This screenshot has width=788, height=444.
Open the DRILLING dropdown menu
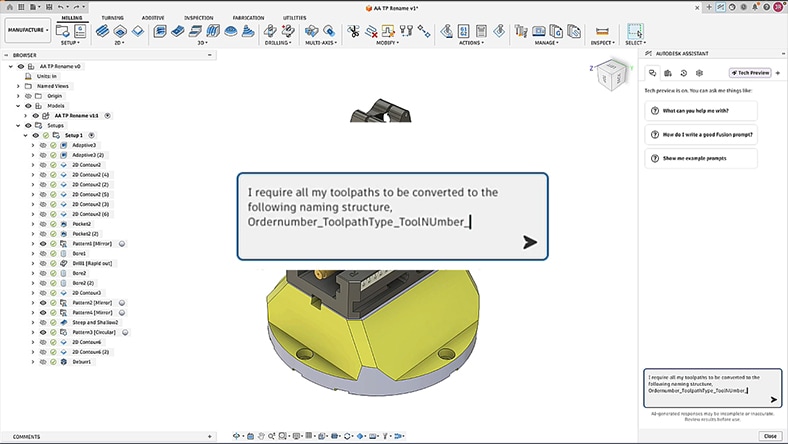278,43
